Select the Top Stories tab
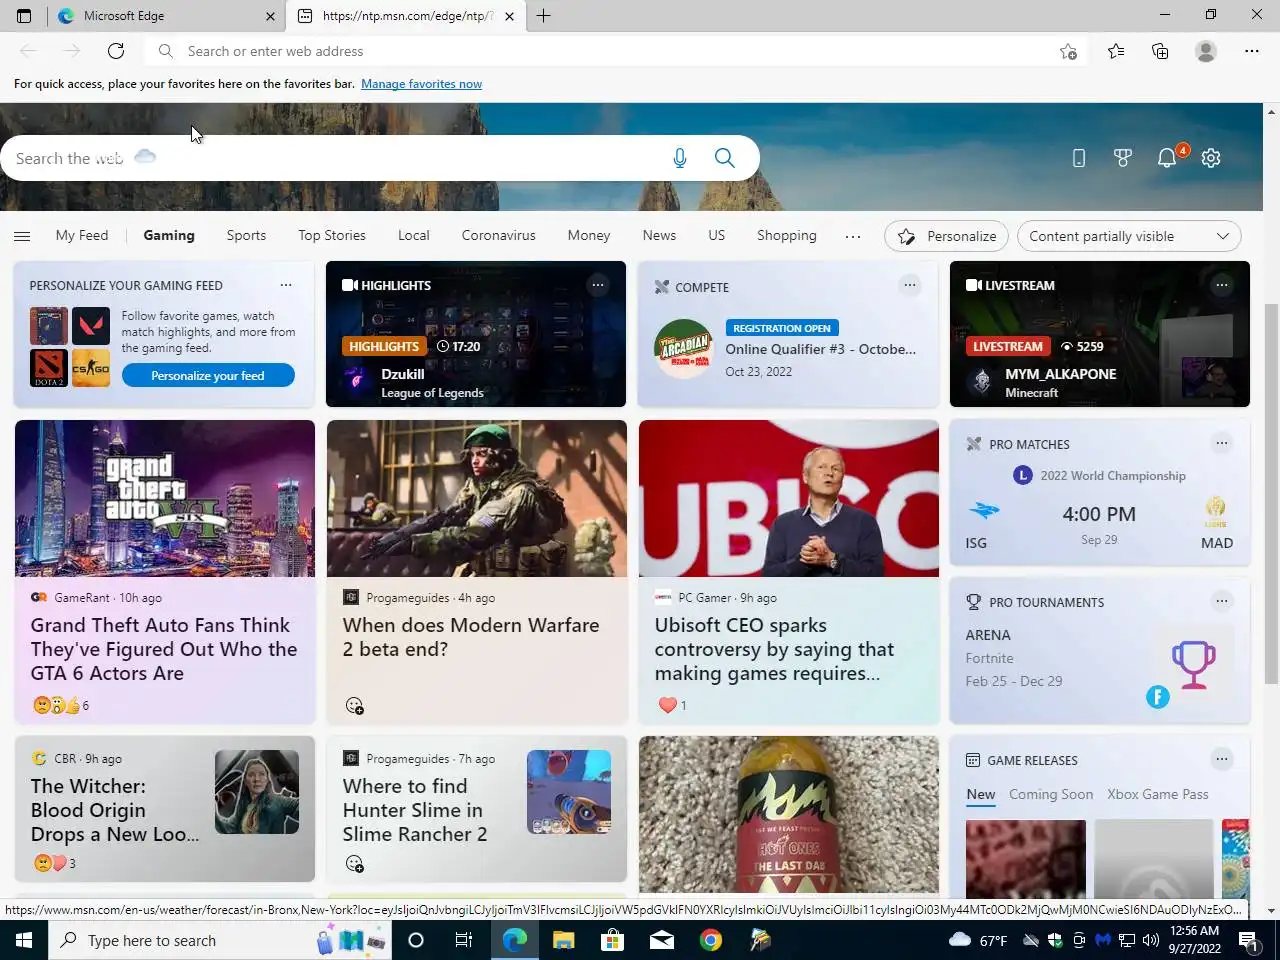The image size is (1280, 960). click(x=332, y=236)
